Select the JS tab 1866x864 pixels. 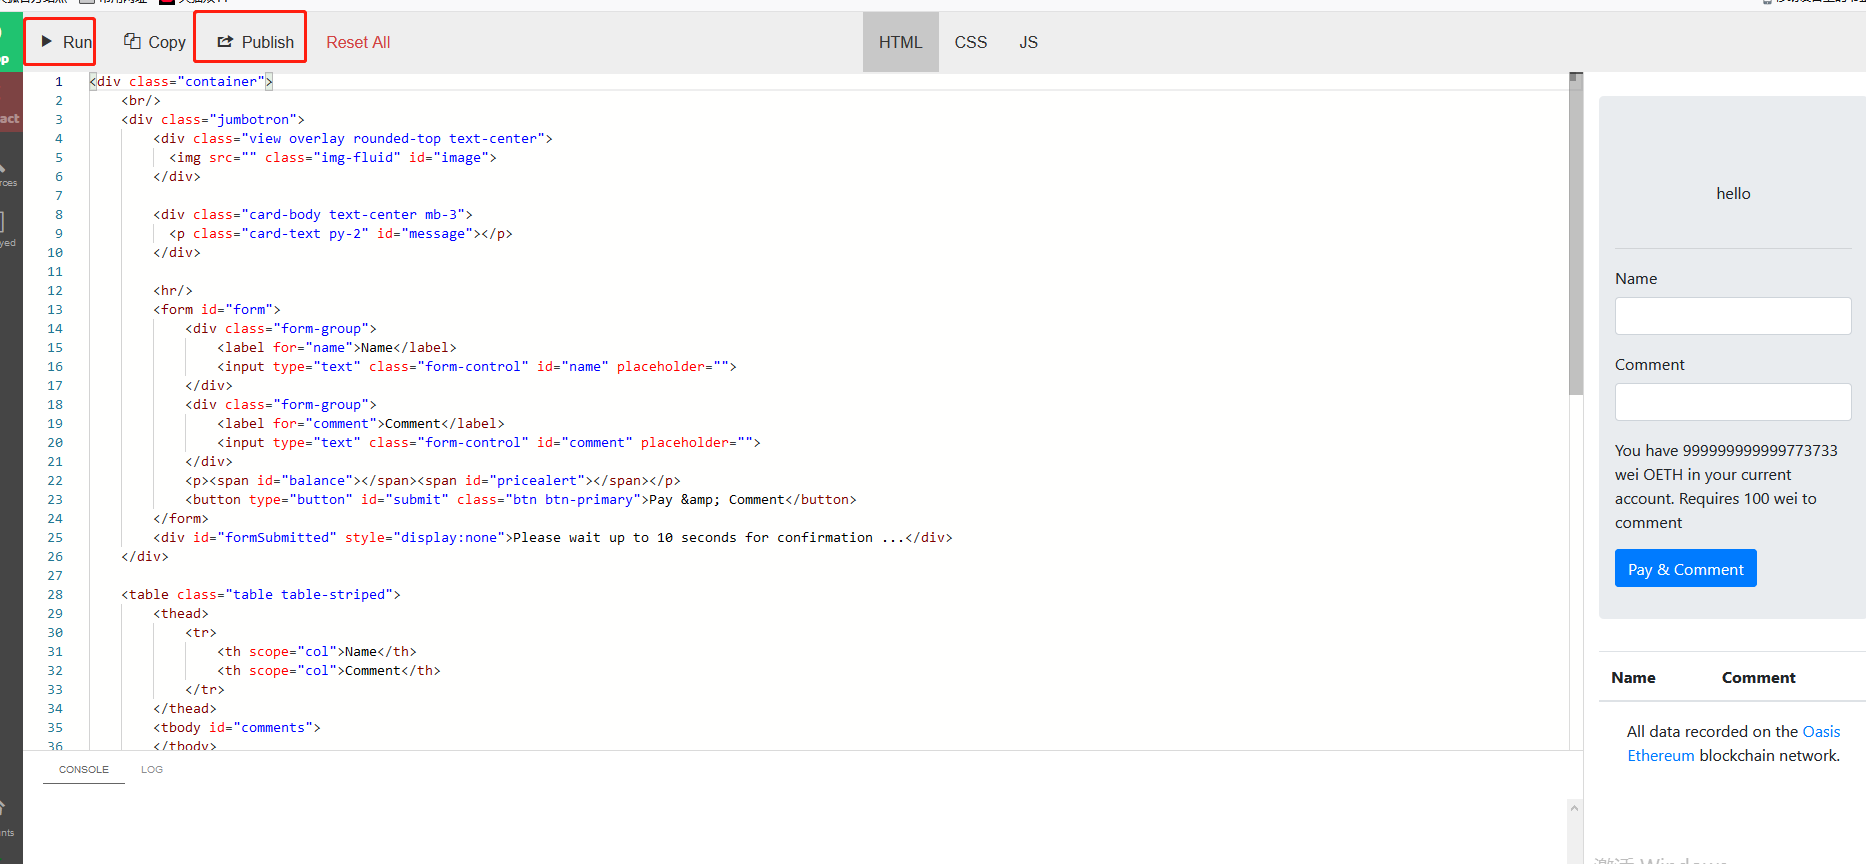(x=1029, y=42)
